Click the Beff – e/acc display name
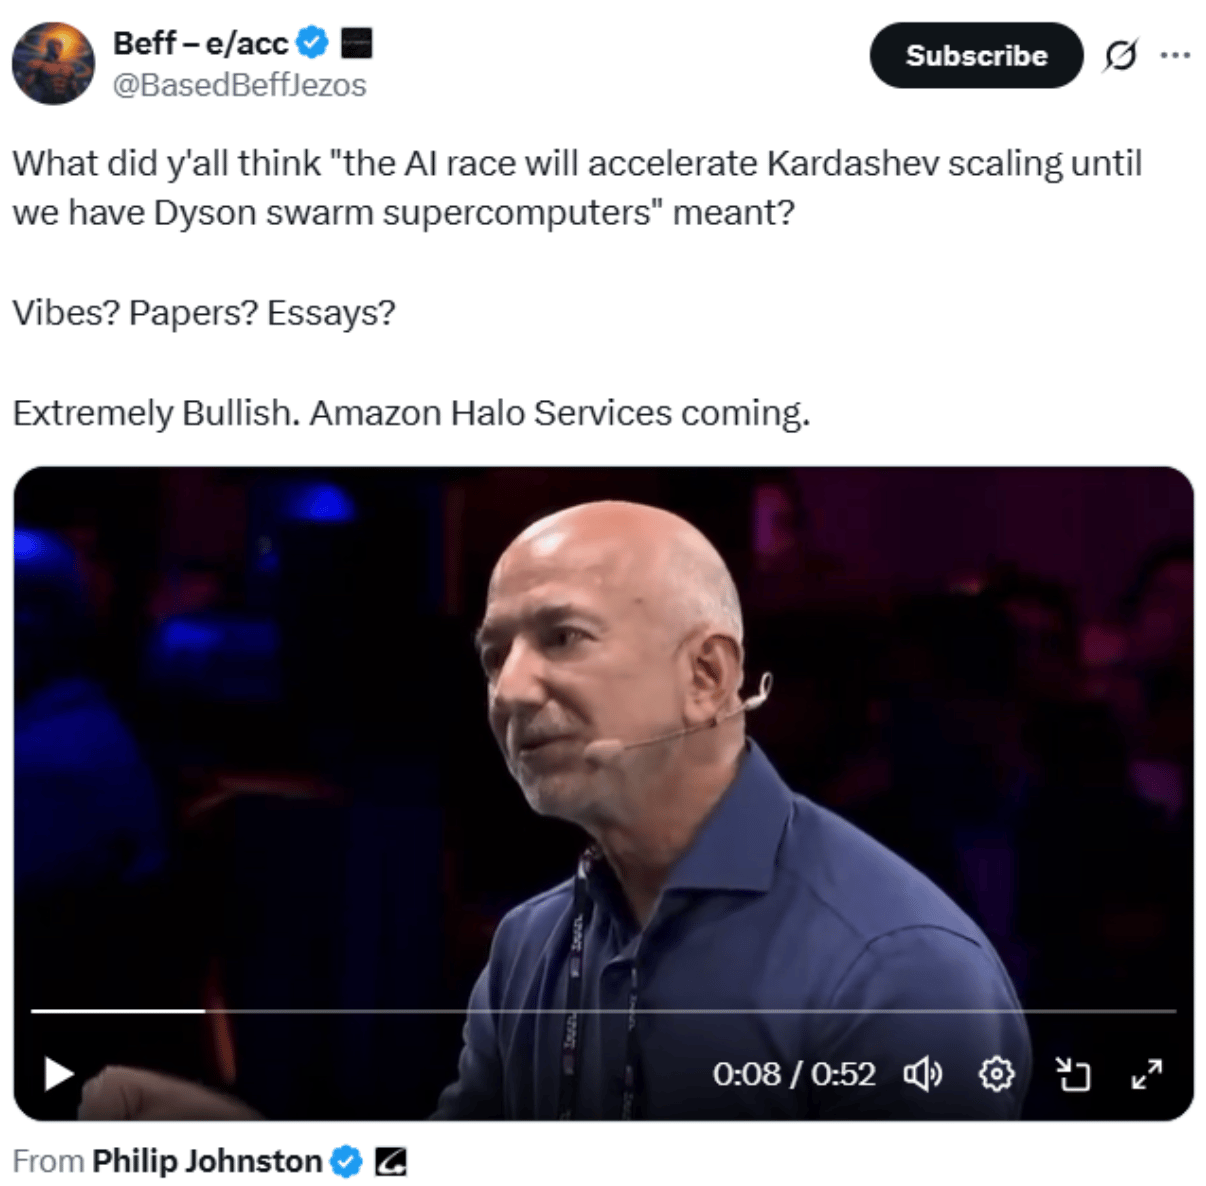The image size is (1206, 1186). tap(200, 43)
